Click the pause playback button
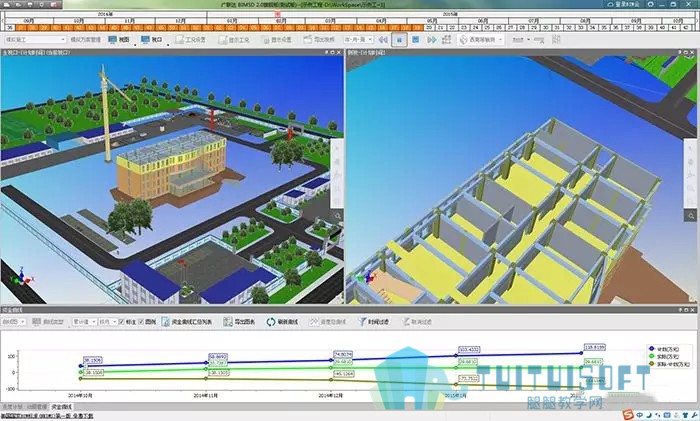The image size is (700, 421). (399, 40)
